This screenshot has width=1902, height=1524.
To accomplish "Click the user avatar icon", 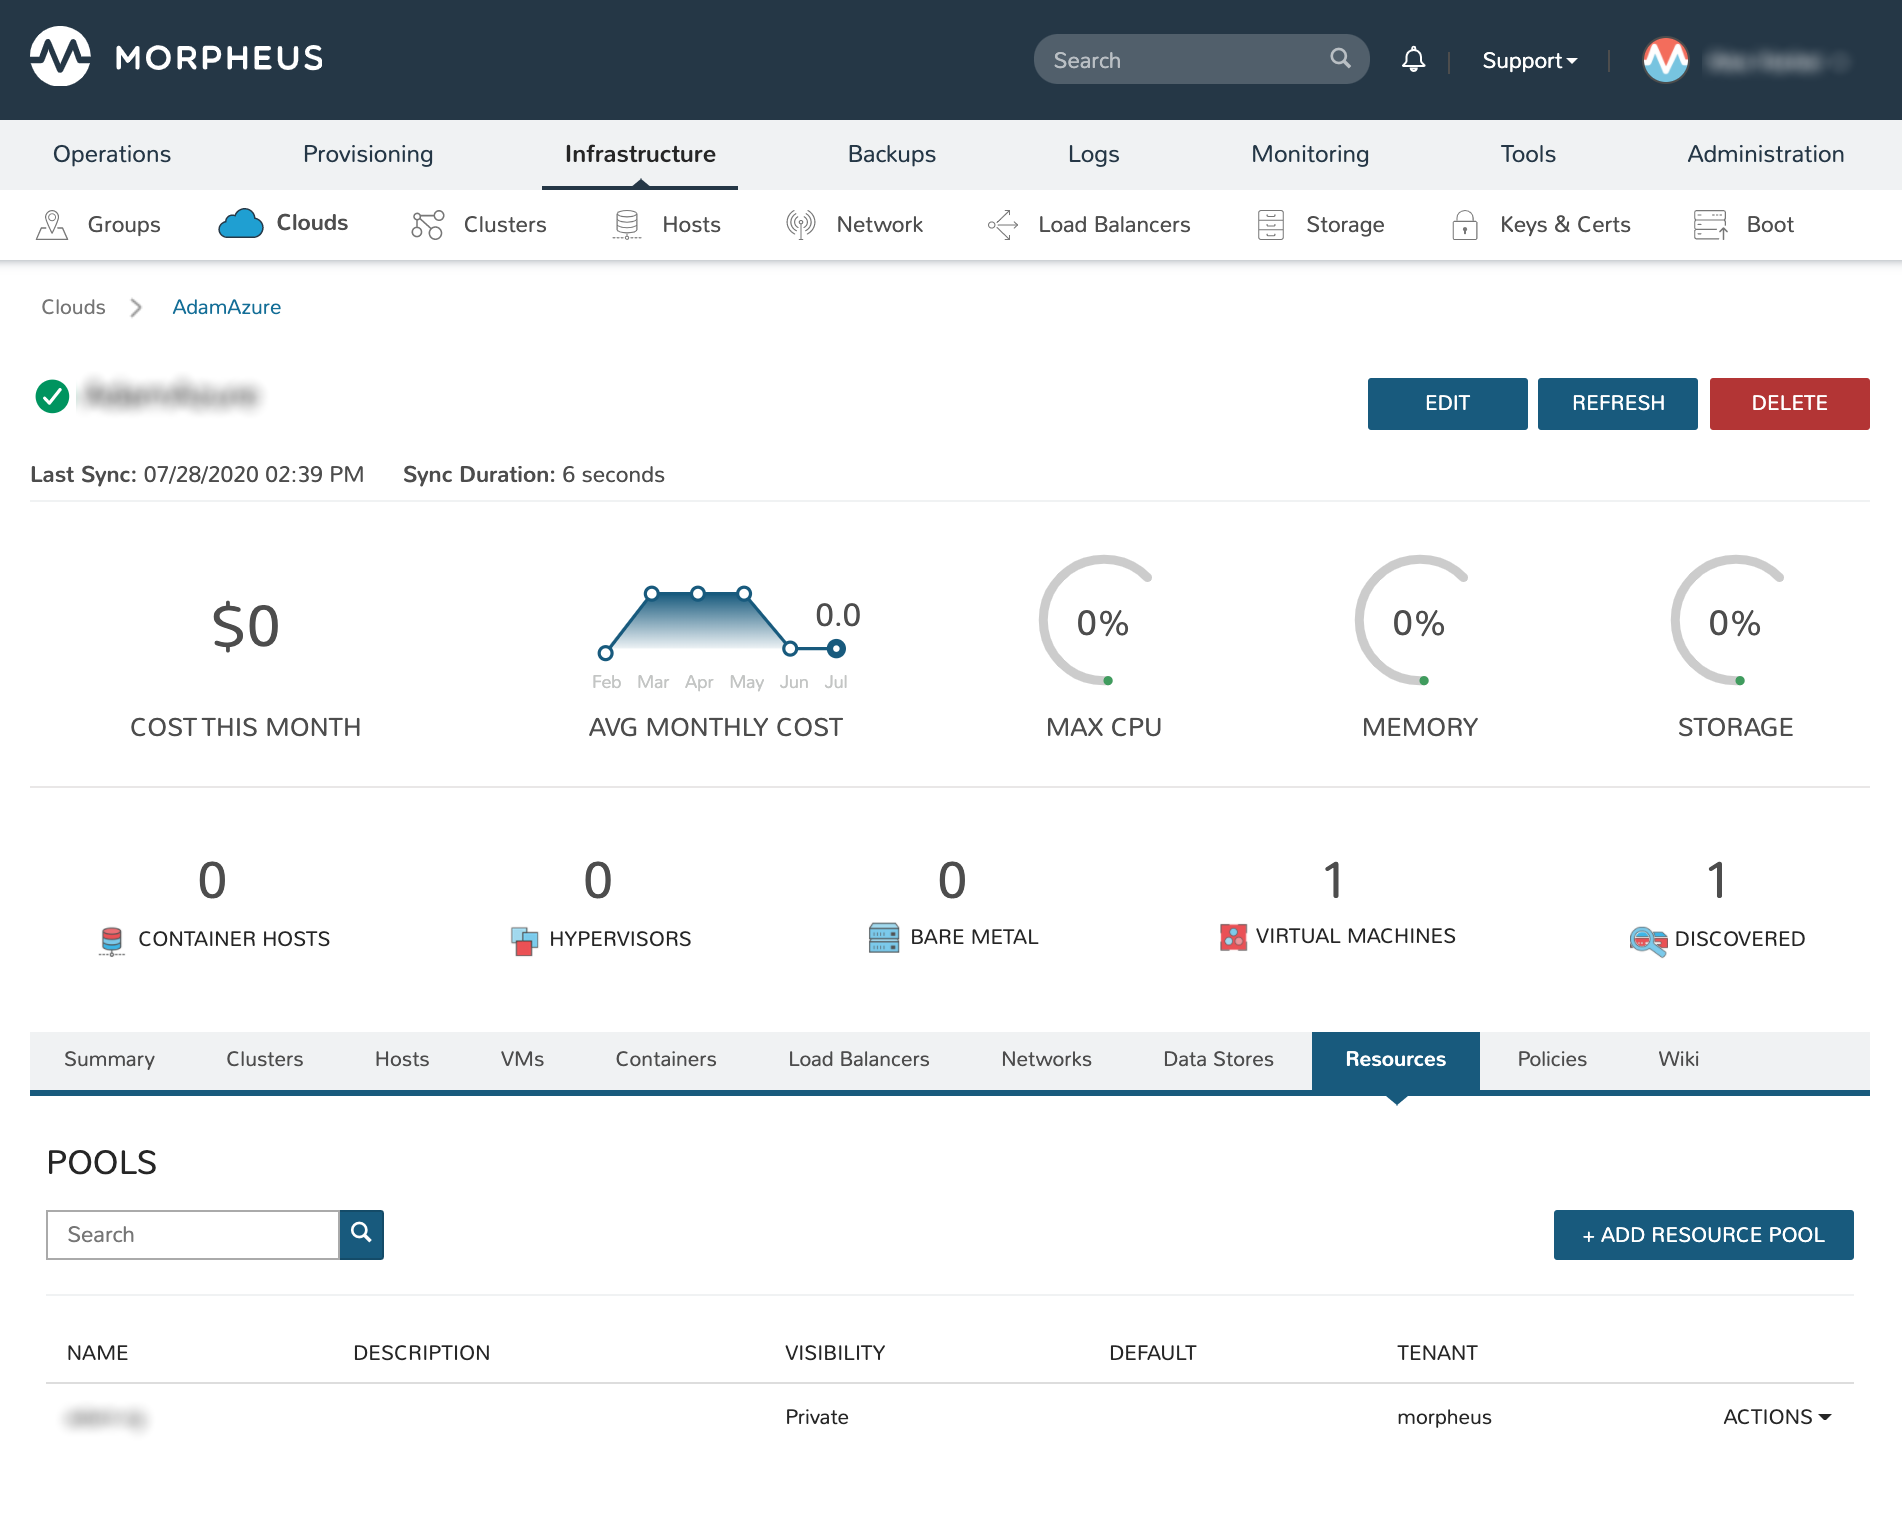I will click(1665, 60).
